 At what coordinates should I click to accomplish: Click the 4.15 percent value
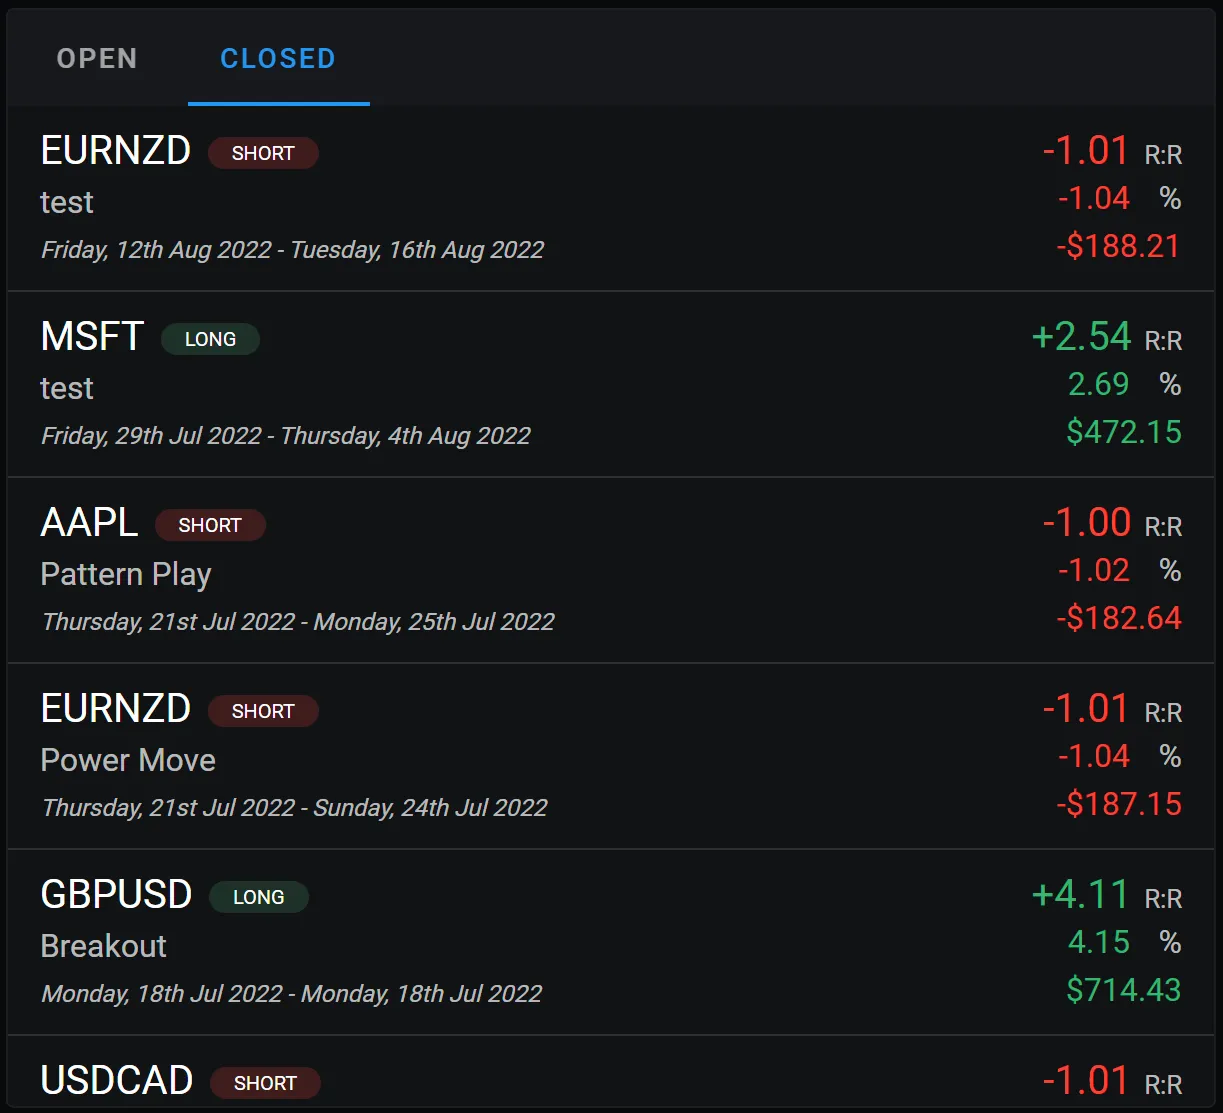click(x=1099, y=942)
